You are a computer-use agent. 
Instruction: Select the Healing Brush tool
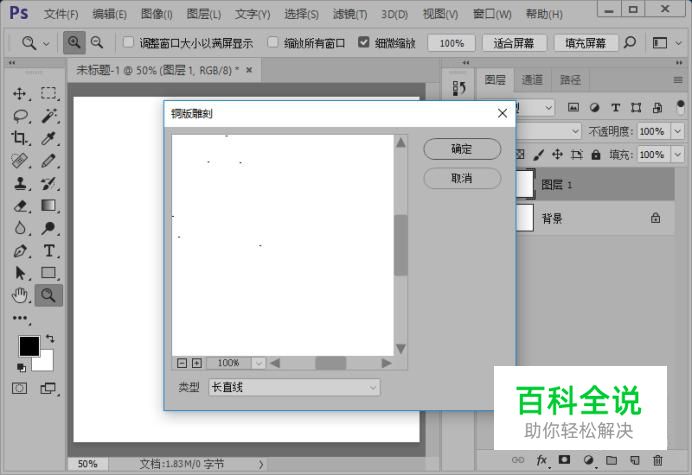click(x=20, y=161)
